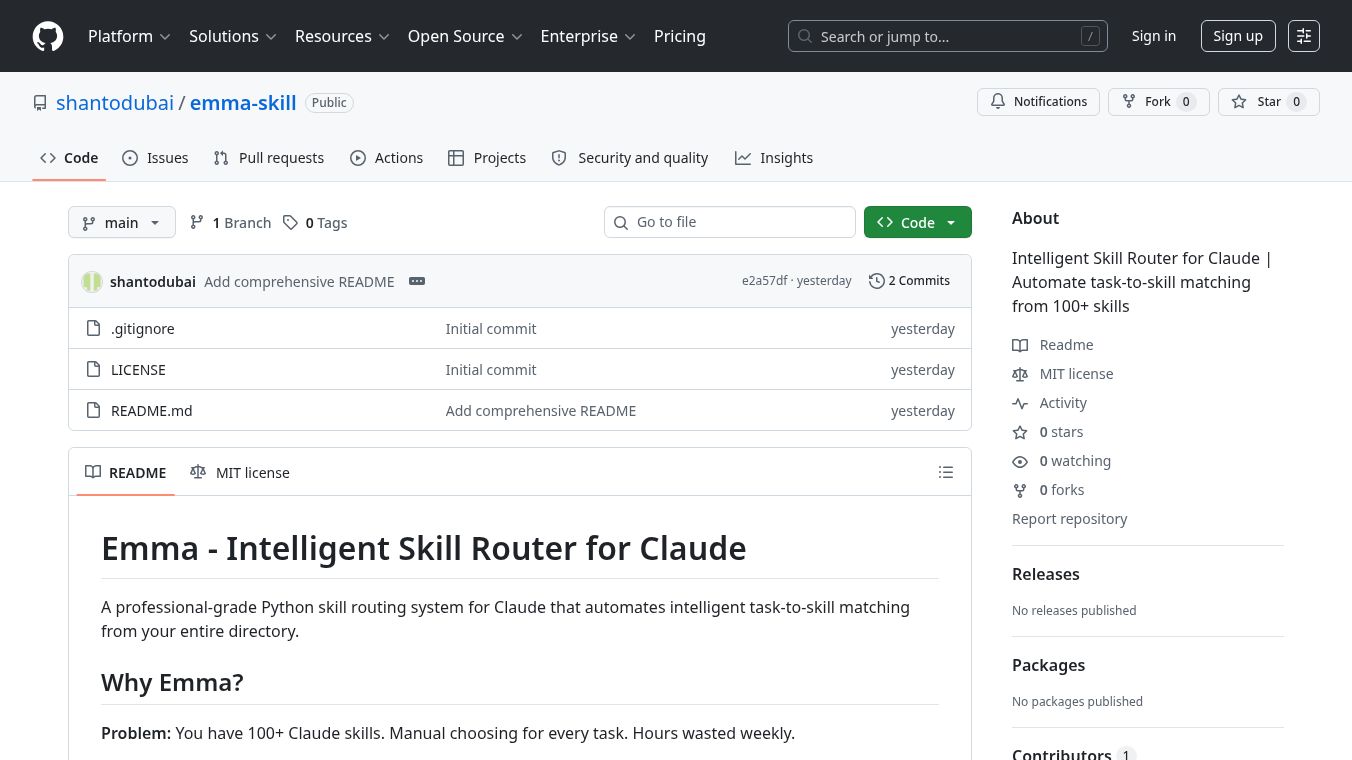Go to the Projects tab
Viewport: 1352px width, 760px height.
click(487, 158)
